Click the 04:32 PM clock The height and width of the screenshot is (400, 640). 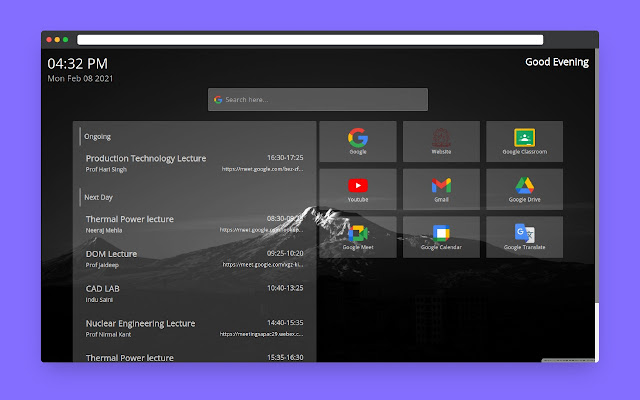(x=78, y=64)
